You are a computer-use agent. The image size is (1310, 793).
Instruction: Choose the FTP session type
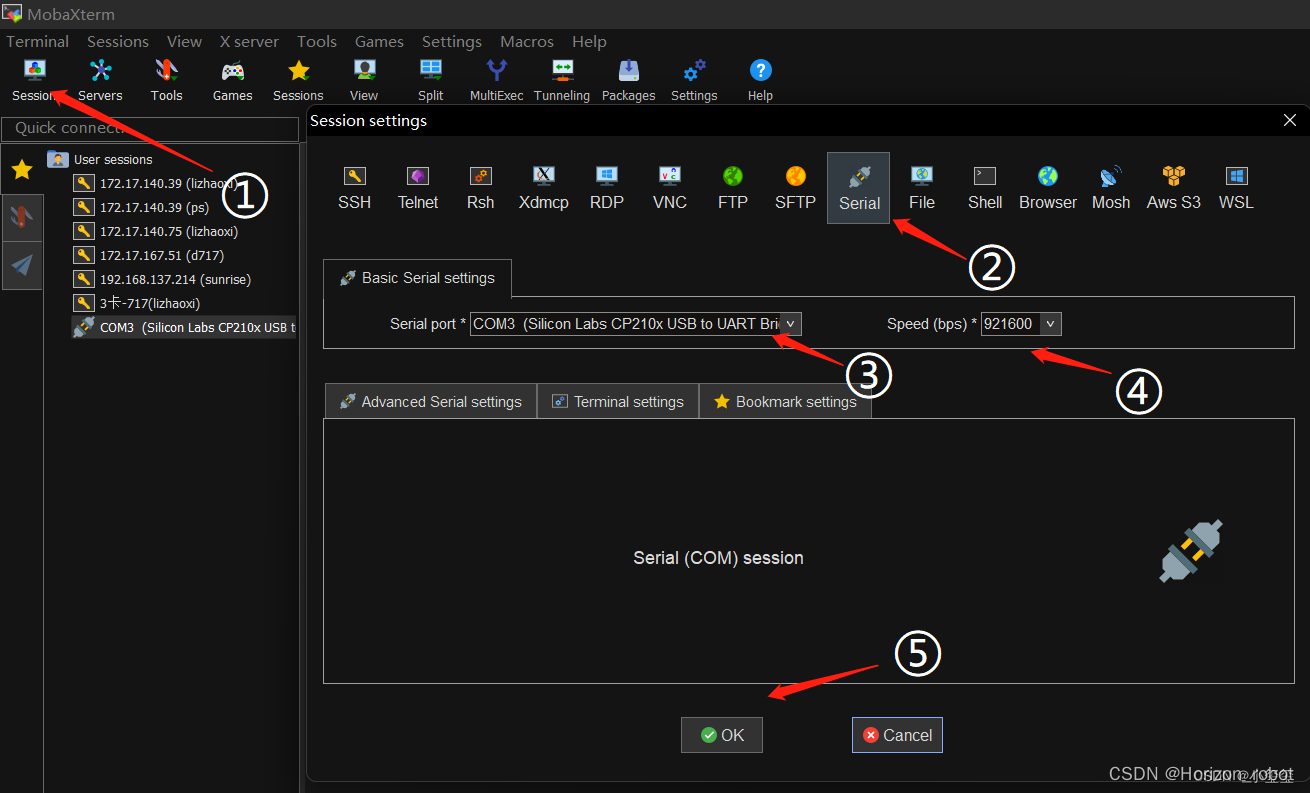[x=733, y=188]
